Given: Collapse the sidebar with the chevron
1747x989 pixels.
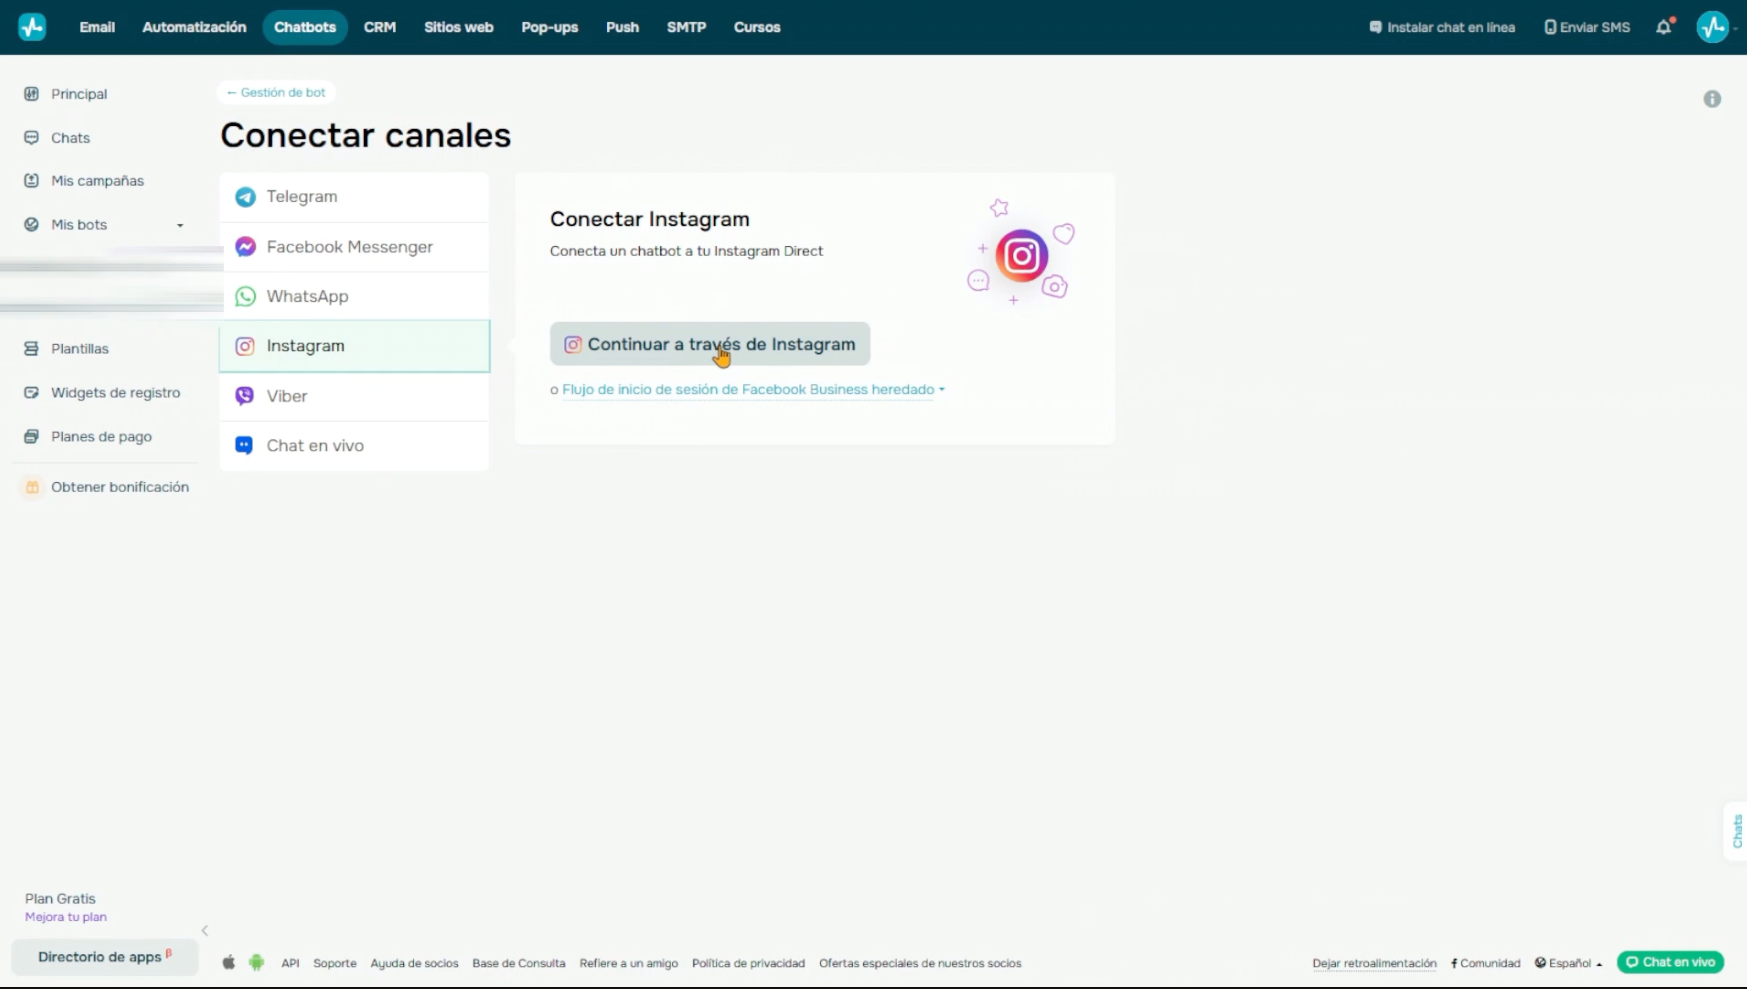Looking at the screenshot, I should click(x=205, y=931).
